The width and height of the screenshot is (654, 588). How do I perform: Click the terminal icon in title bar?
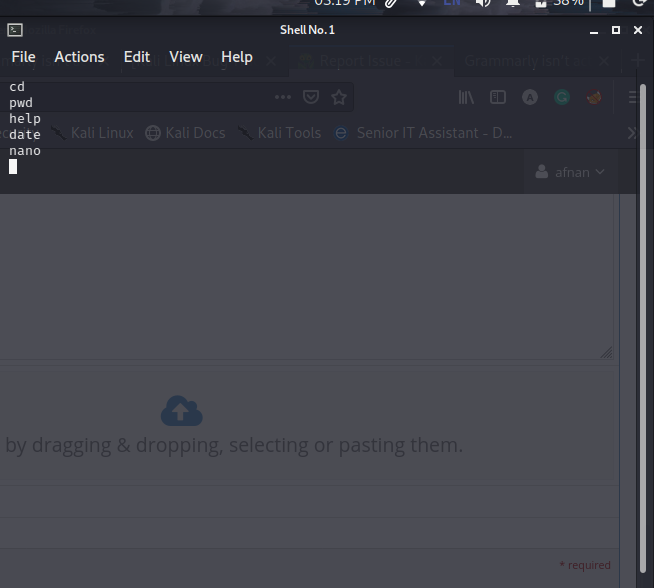click(x=14, y=30)
